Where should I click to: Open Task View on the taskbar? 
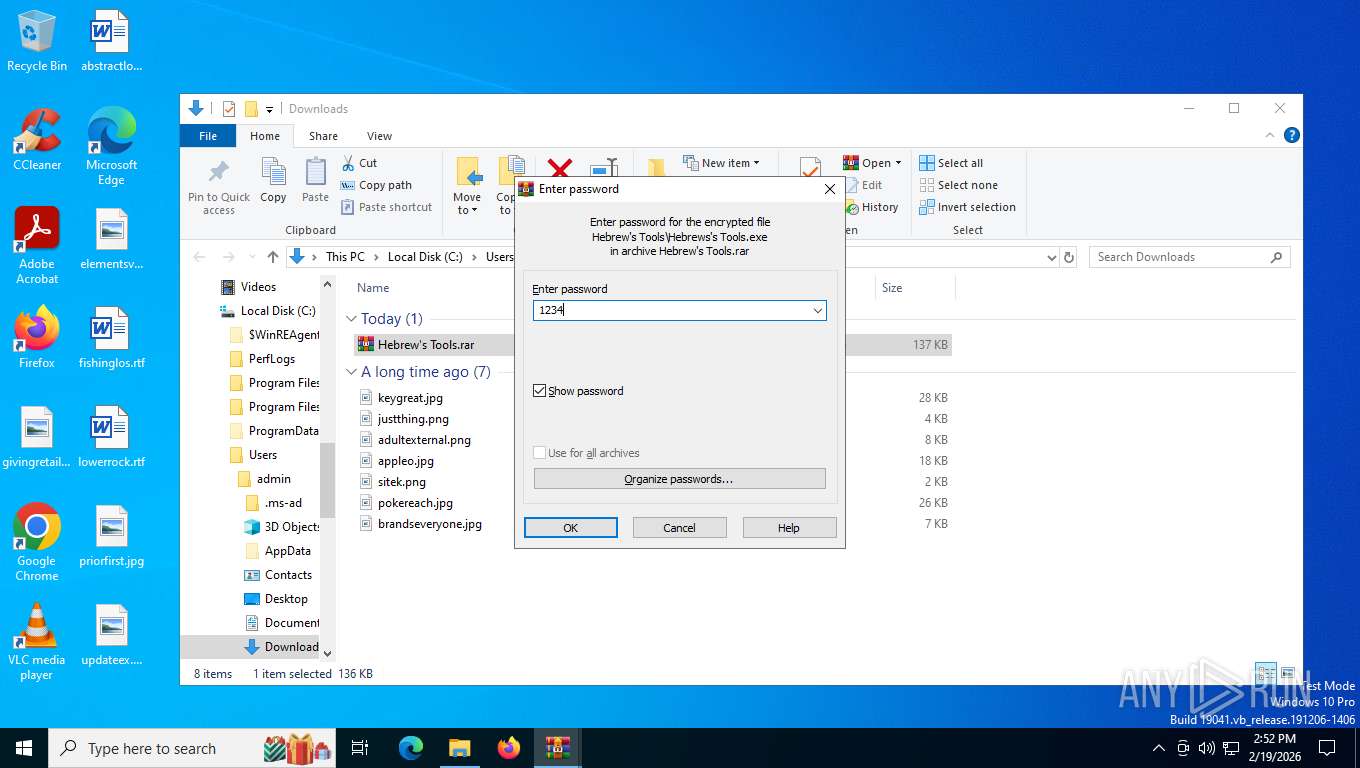click(360, 748)
